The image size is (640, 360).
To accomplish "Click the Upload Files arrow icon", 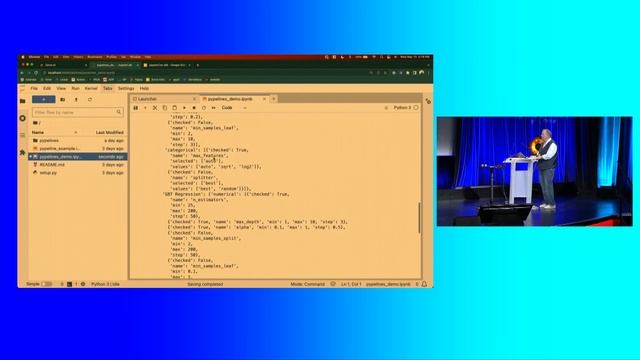I will point(76,99).
